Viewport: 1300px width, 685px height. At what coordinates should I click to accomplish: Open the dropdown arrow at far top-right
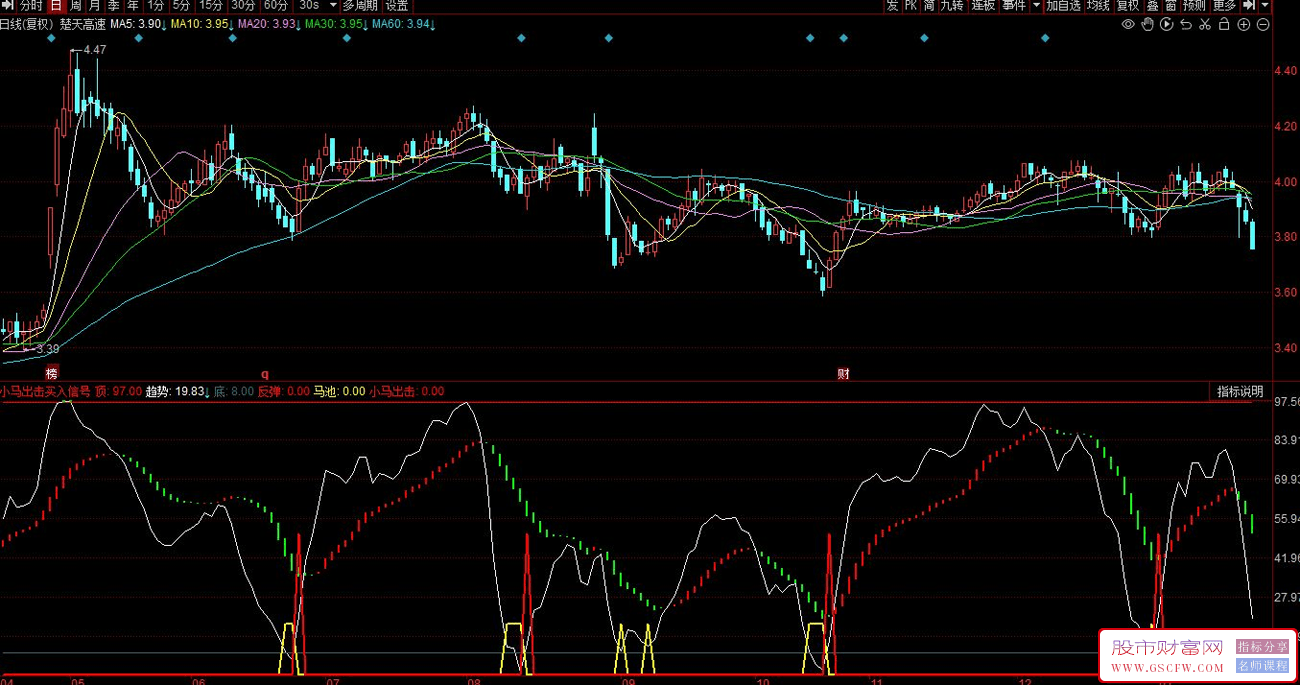point(1265,5)
